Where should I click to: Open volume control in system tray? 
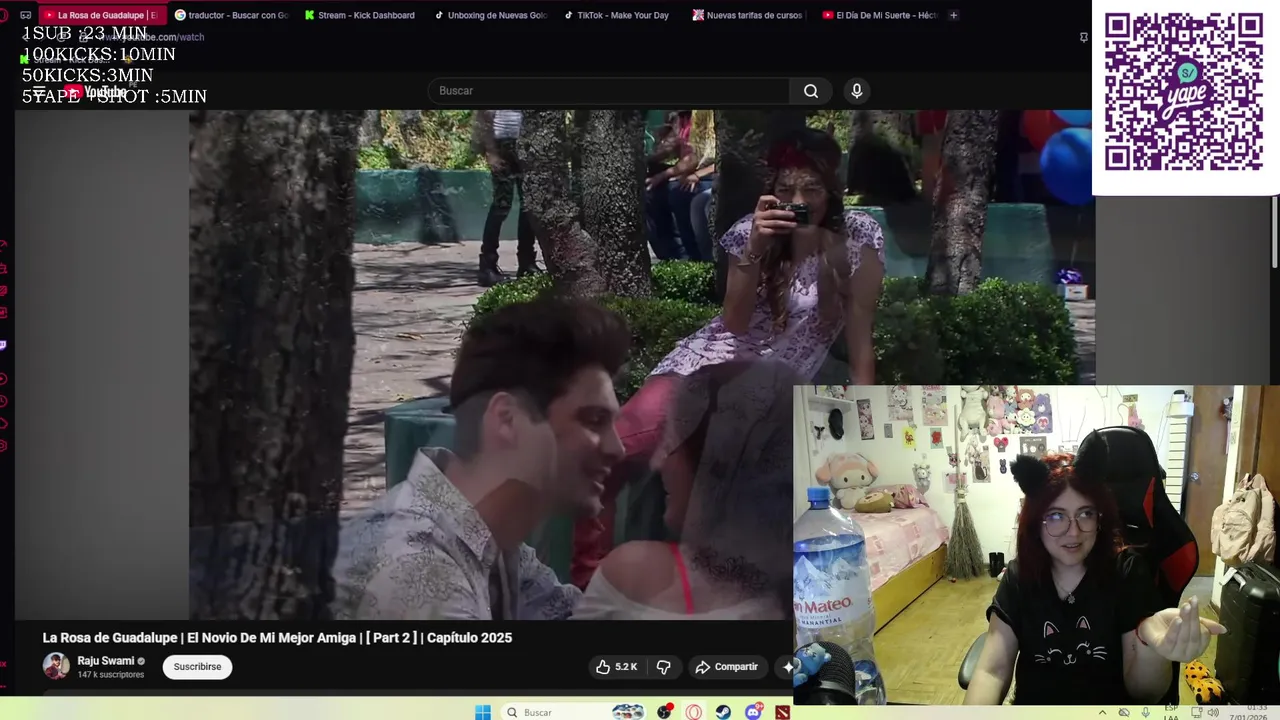coord(1212,712)
